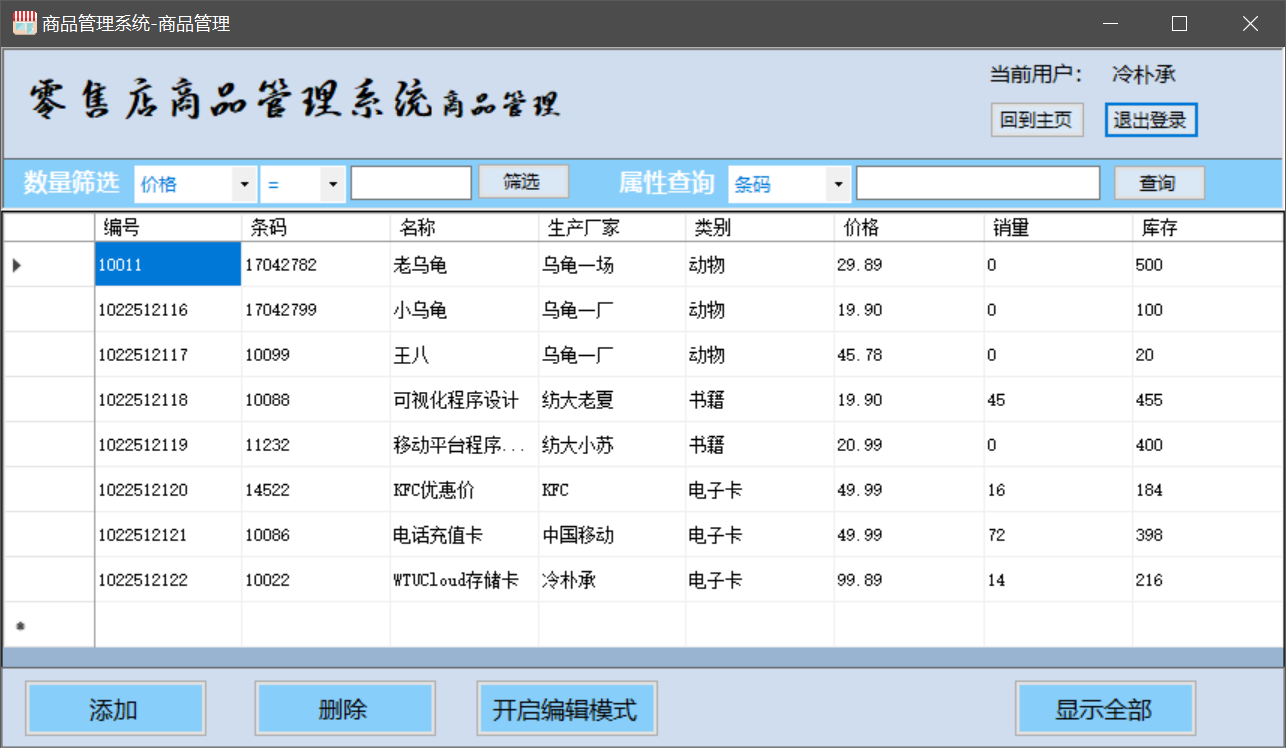Image resolution: width=1286 pixels, height=748 pixels.
Task: Select barcode cell 10088
Action: (x=316, y=400)
